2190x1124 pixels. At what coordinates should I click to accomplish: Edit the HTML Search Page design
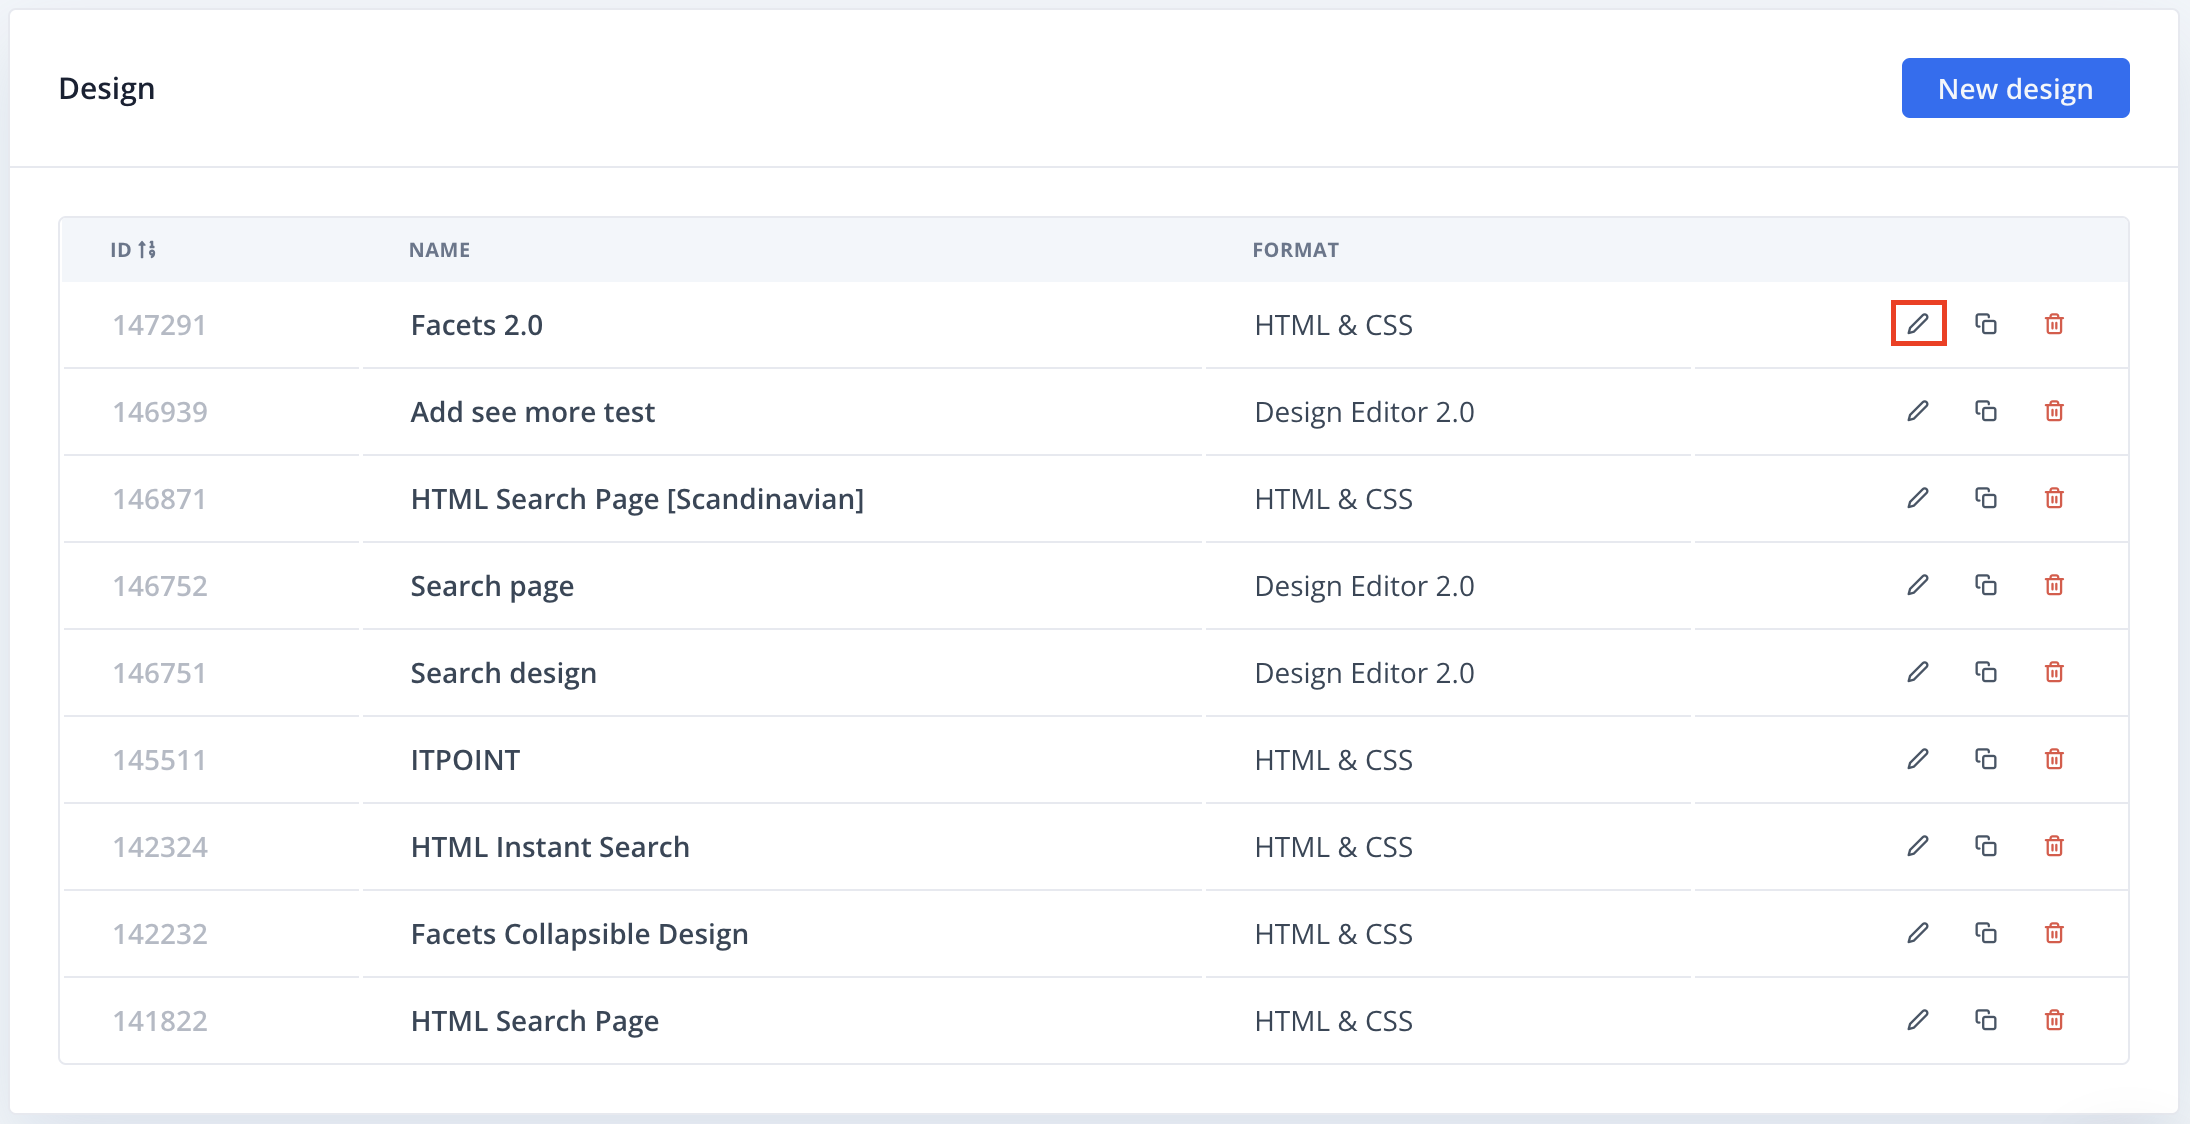coord(1917,1020)
